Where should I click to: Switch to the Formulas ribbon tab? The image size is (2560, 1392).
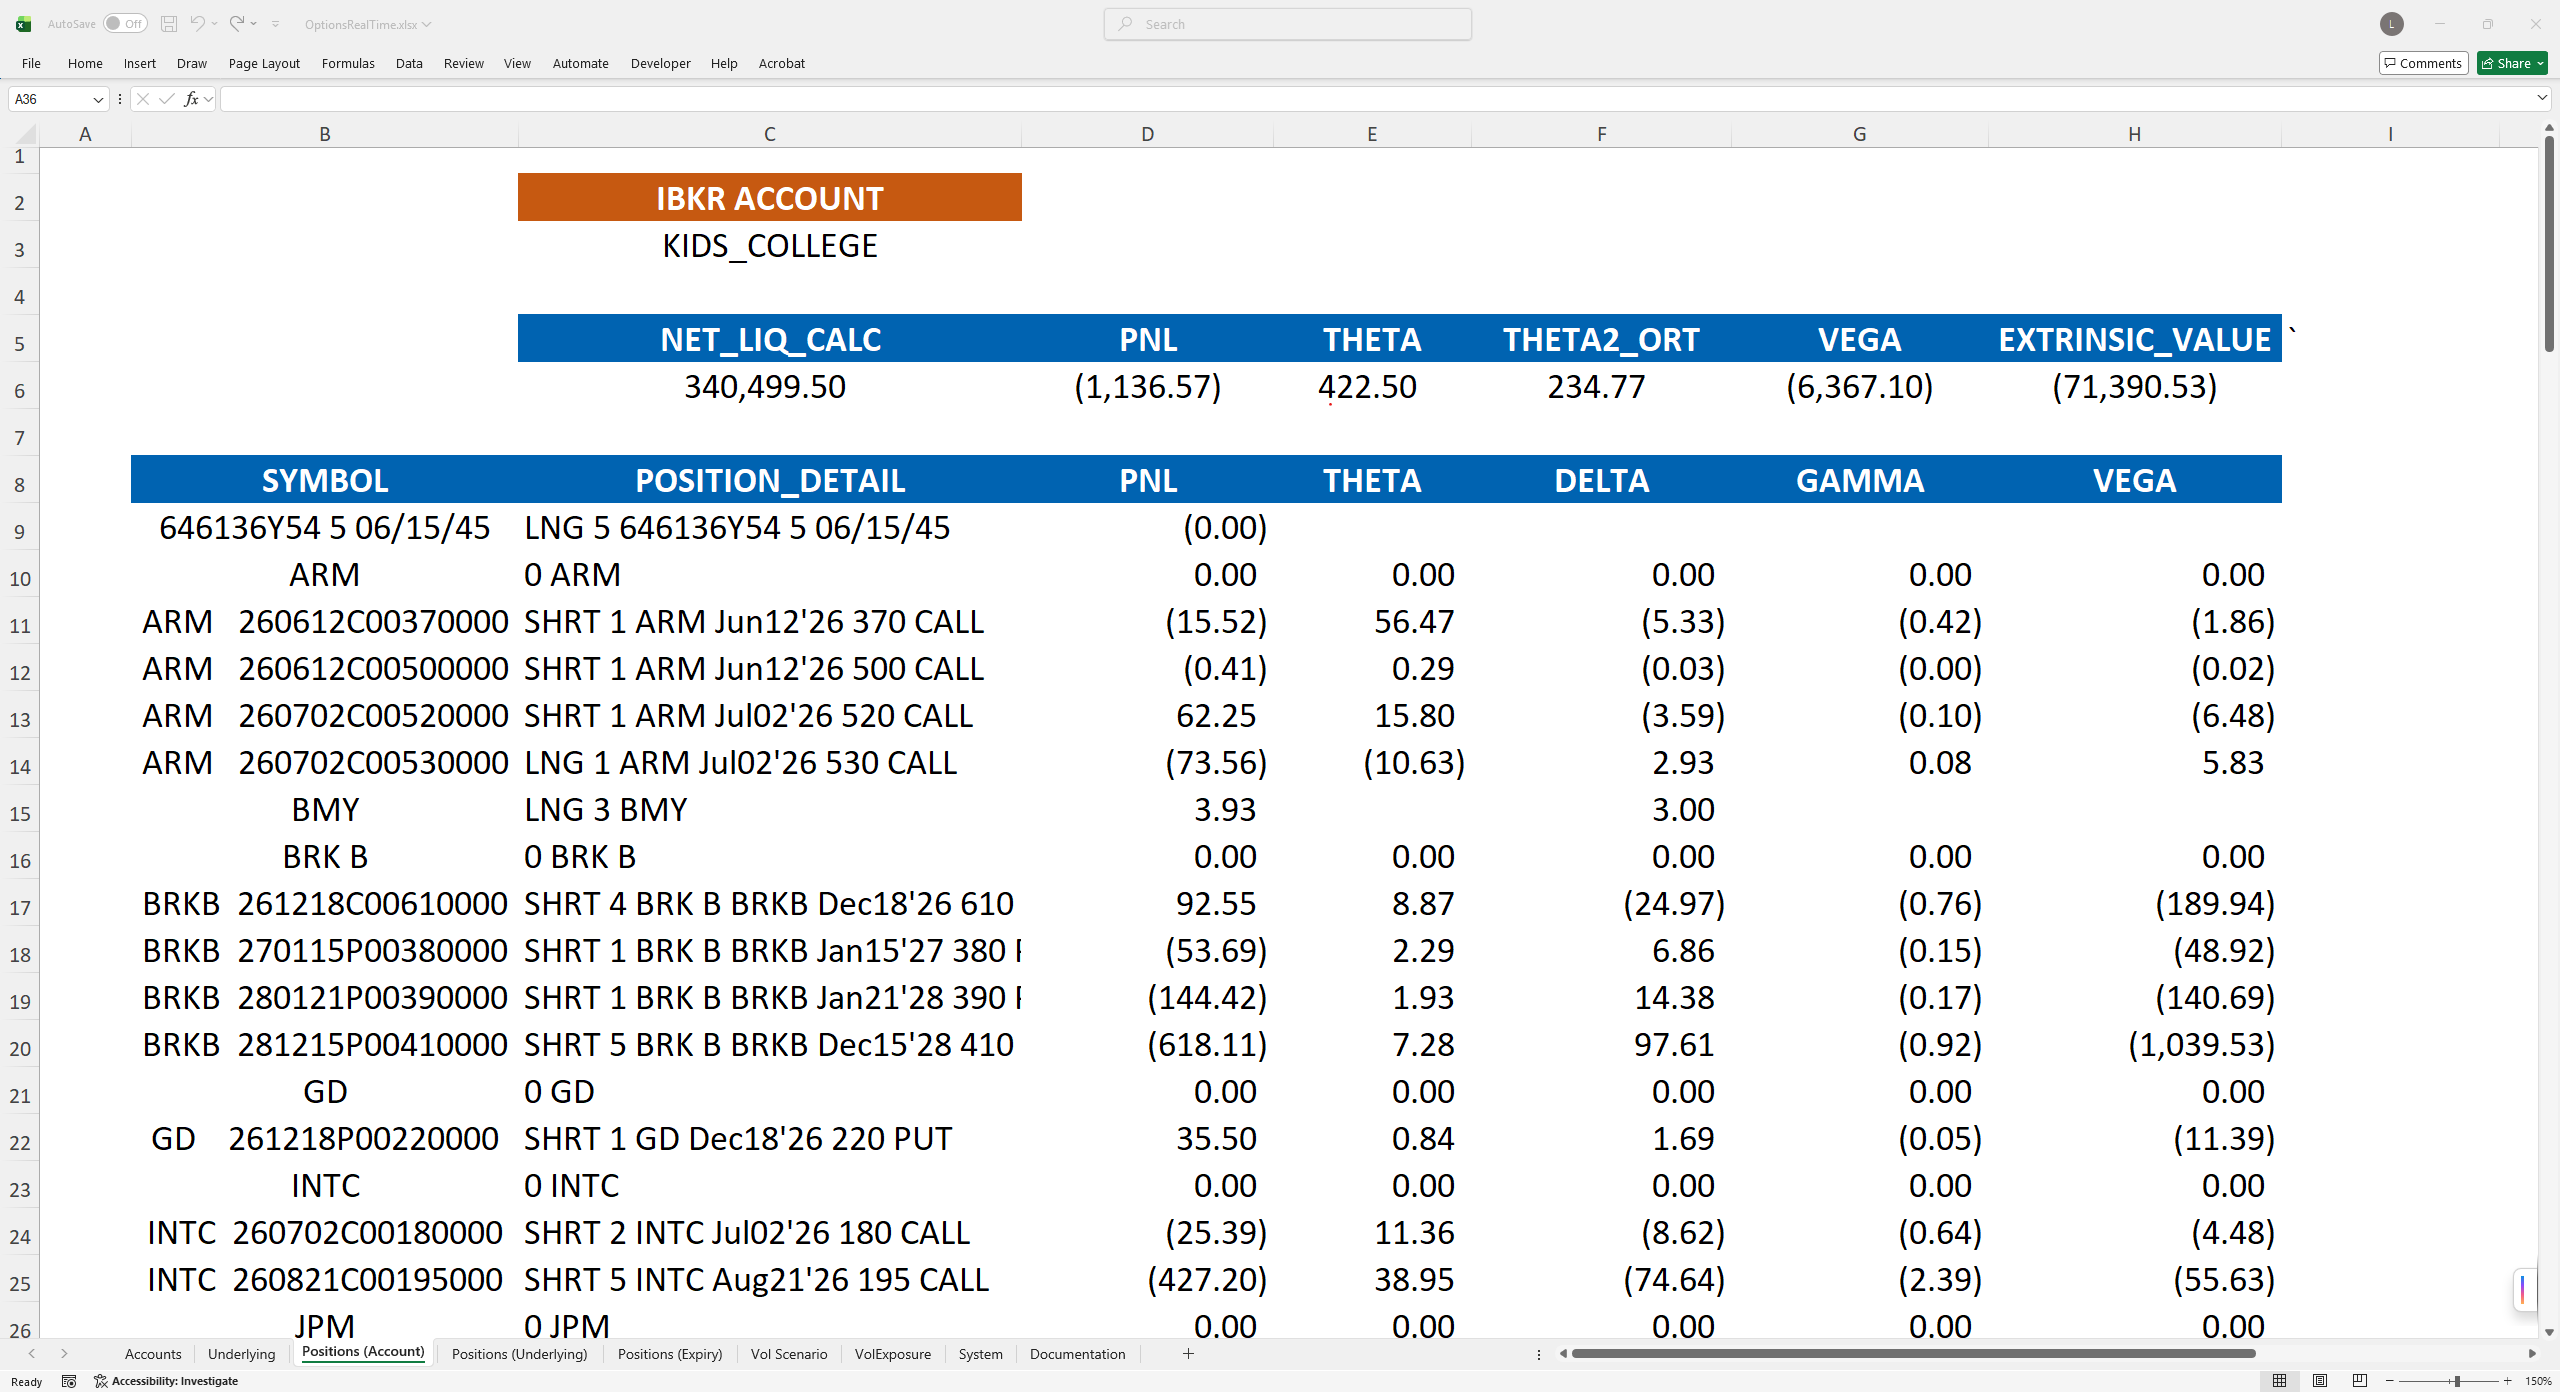point(348,63)
